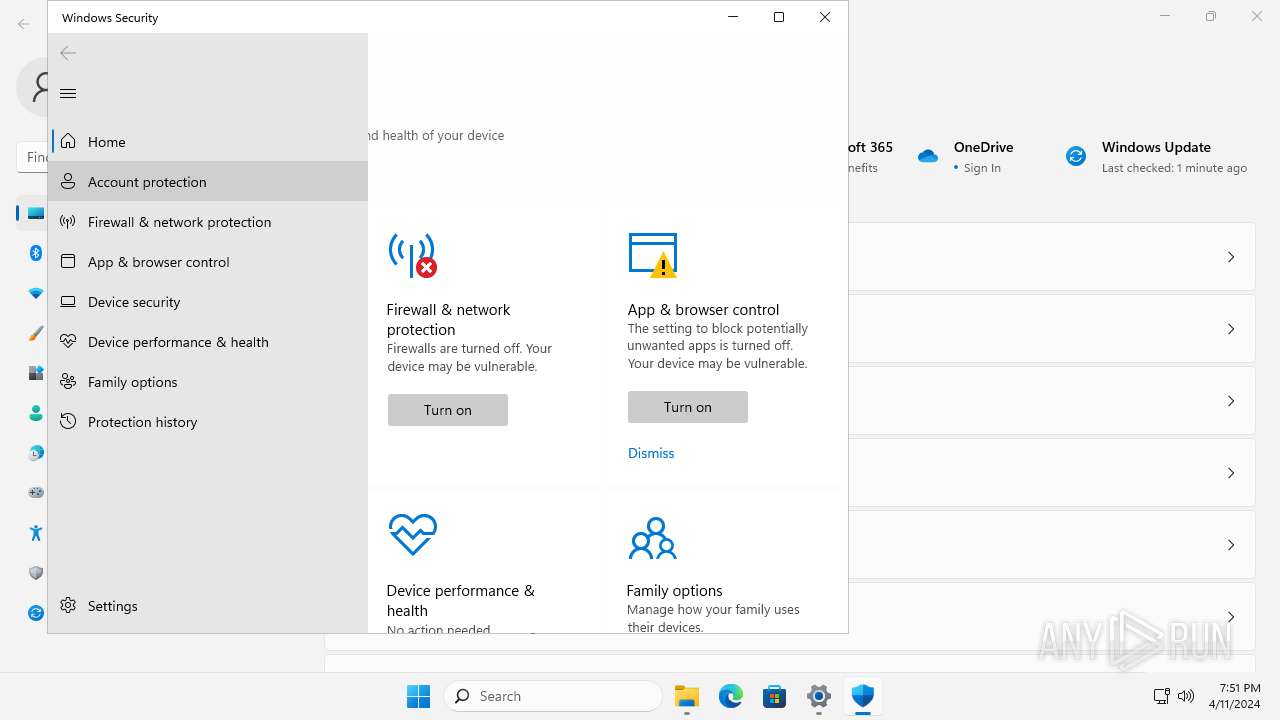Dismiss the App & browser control warning
Viewport: 1280px width, 720px height.
tap(651, 453)
